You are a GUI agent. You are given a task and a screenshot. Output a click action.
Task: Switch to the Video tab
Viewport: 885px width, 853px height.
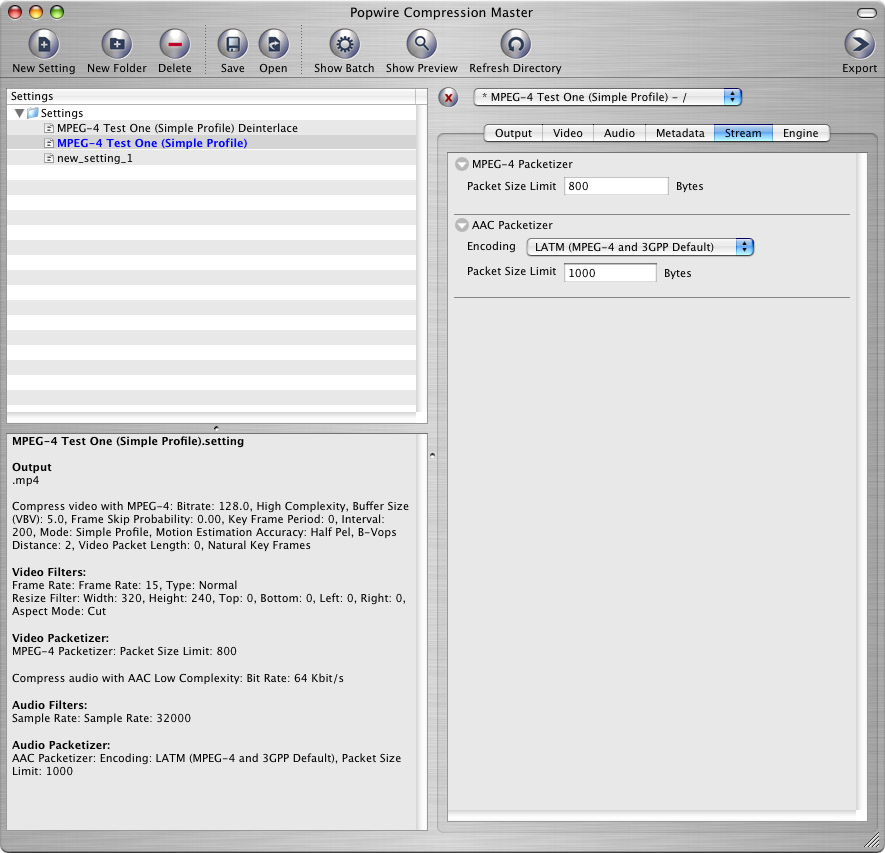tap(567, 133)
